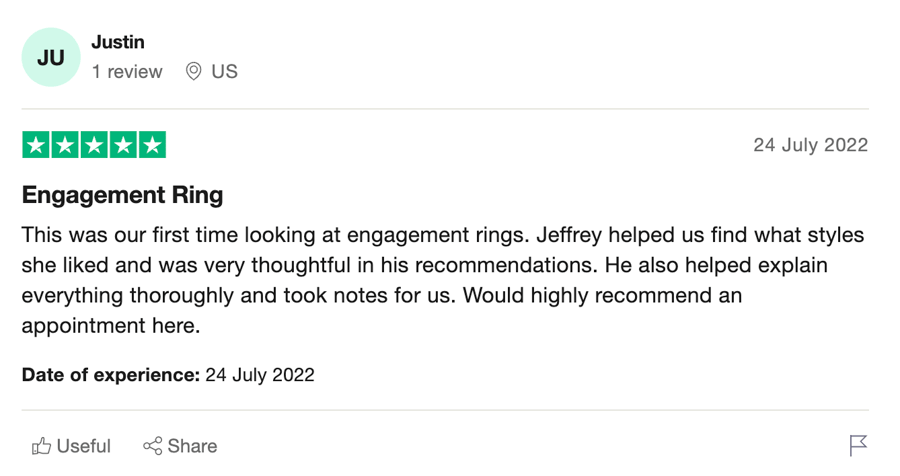The height and width of the screenshot is (476, 900).
Task: Click the 1 review count
Action: [x=127, y=71]
